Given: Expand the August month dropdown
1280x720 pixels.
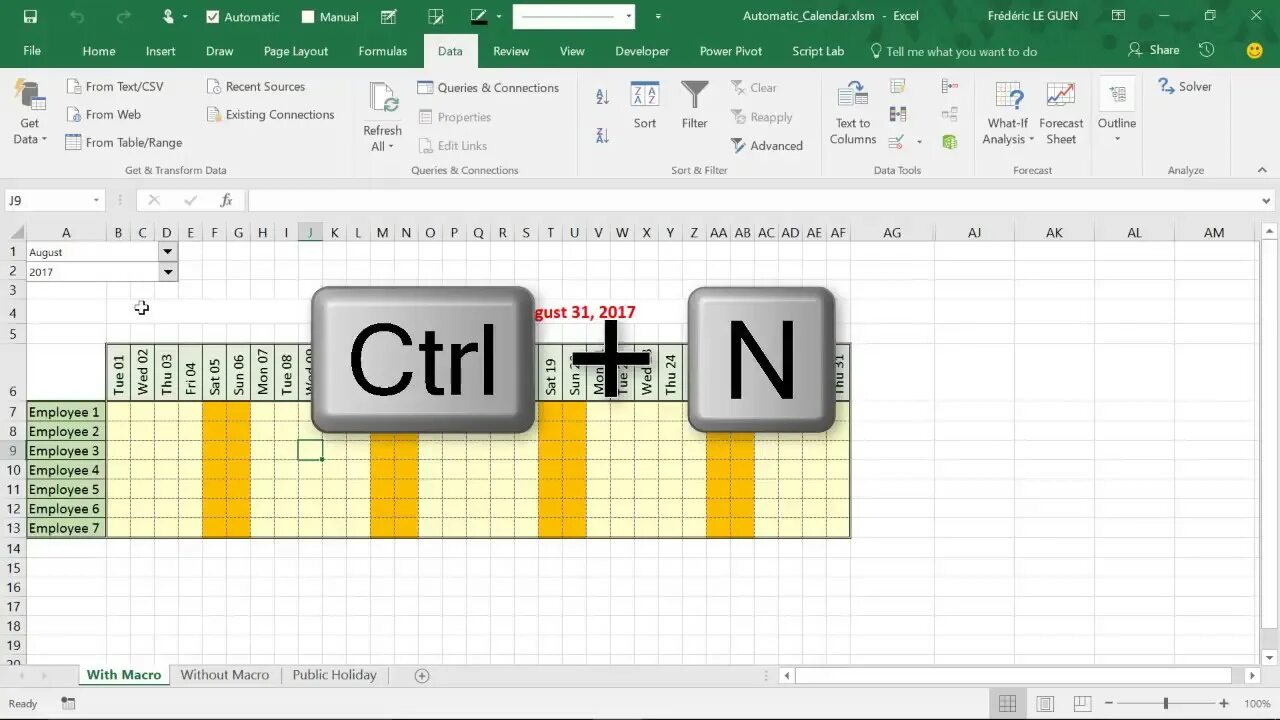Looking at the screenshot, I should click(168, 252).
